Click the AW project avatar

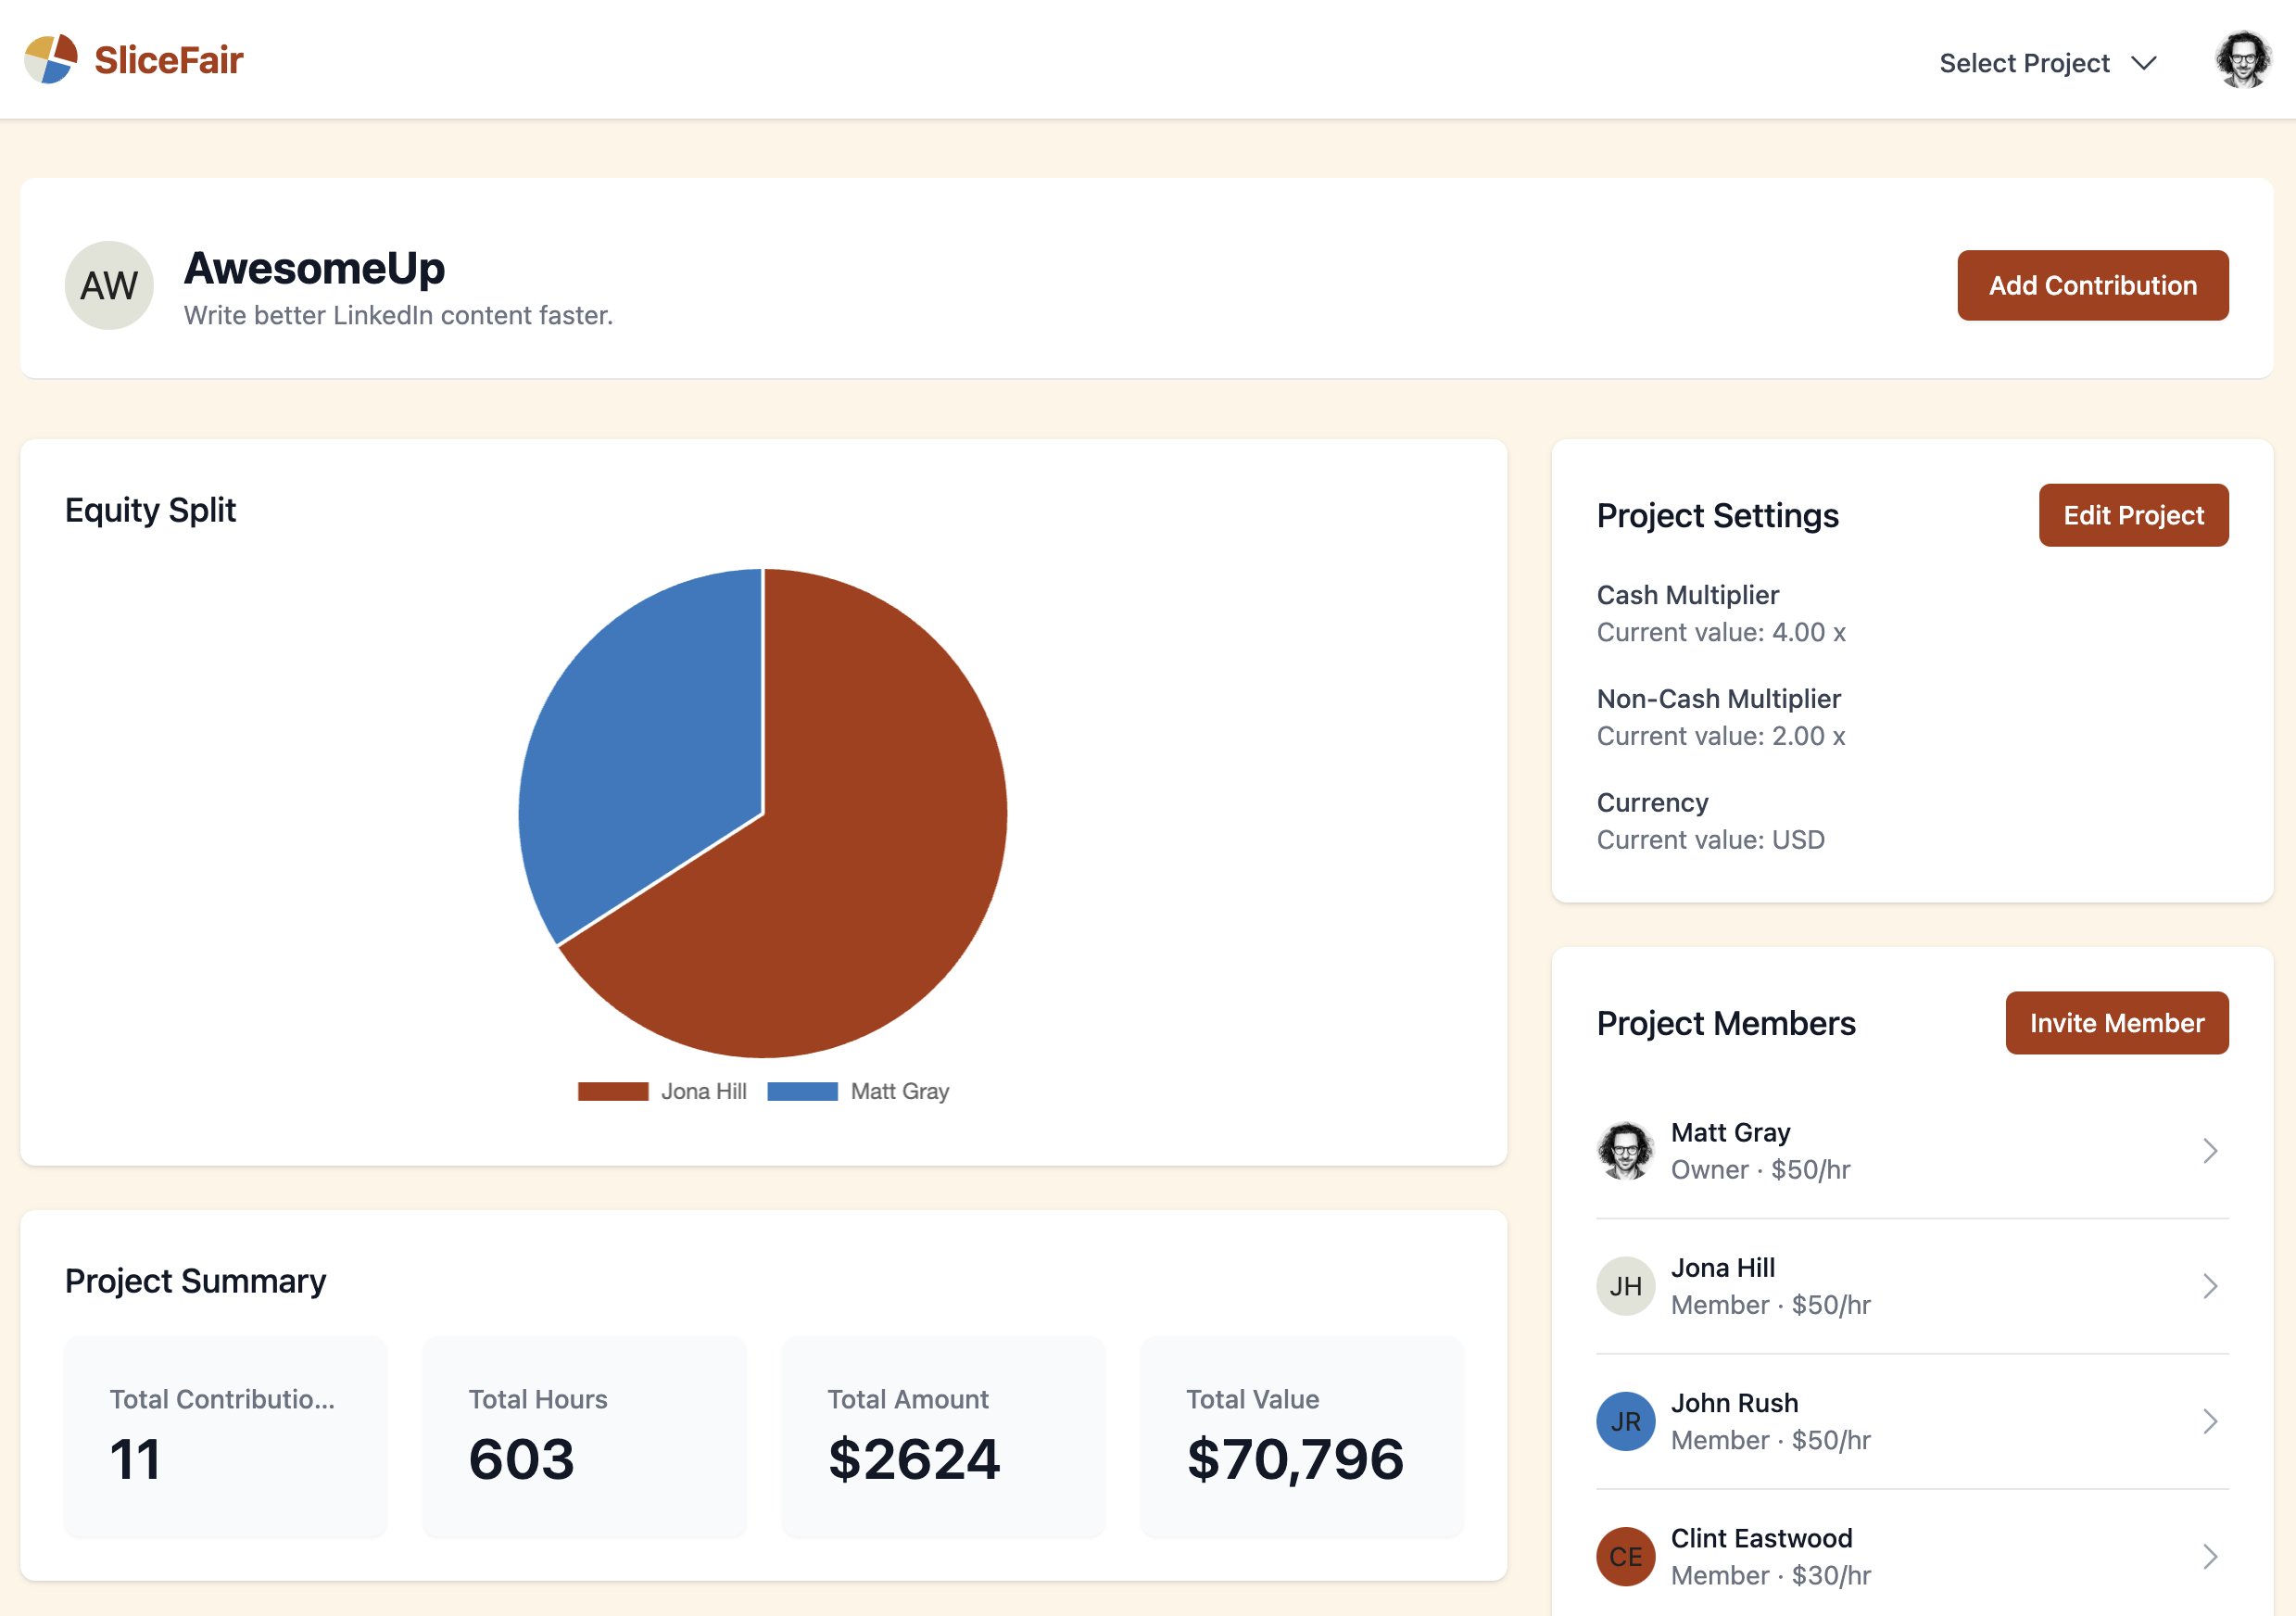point(109,285)
